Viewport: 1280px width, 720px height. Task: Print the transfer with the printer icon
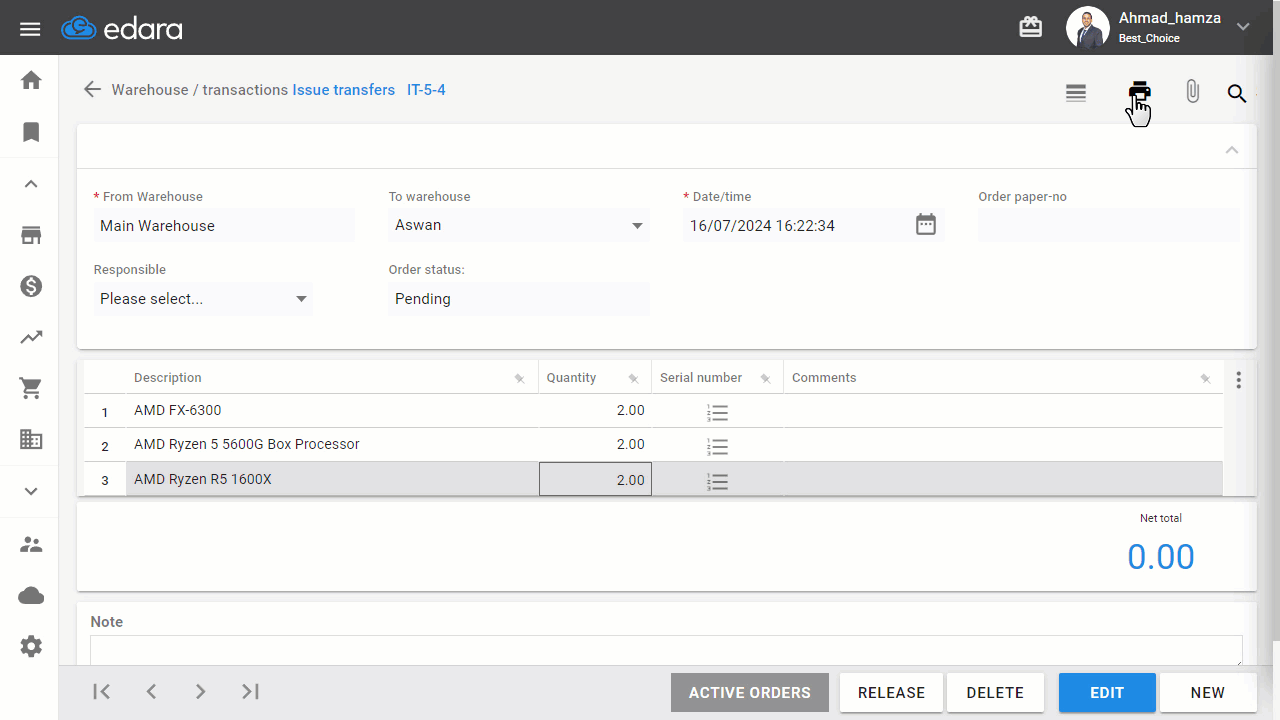pyautogui.click(x=1139, y=92)
